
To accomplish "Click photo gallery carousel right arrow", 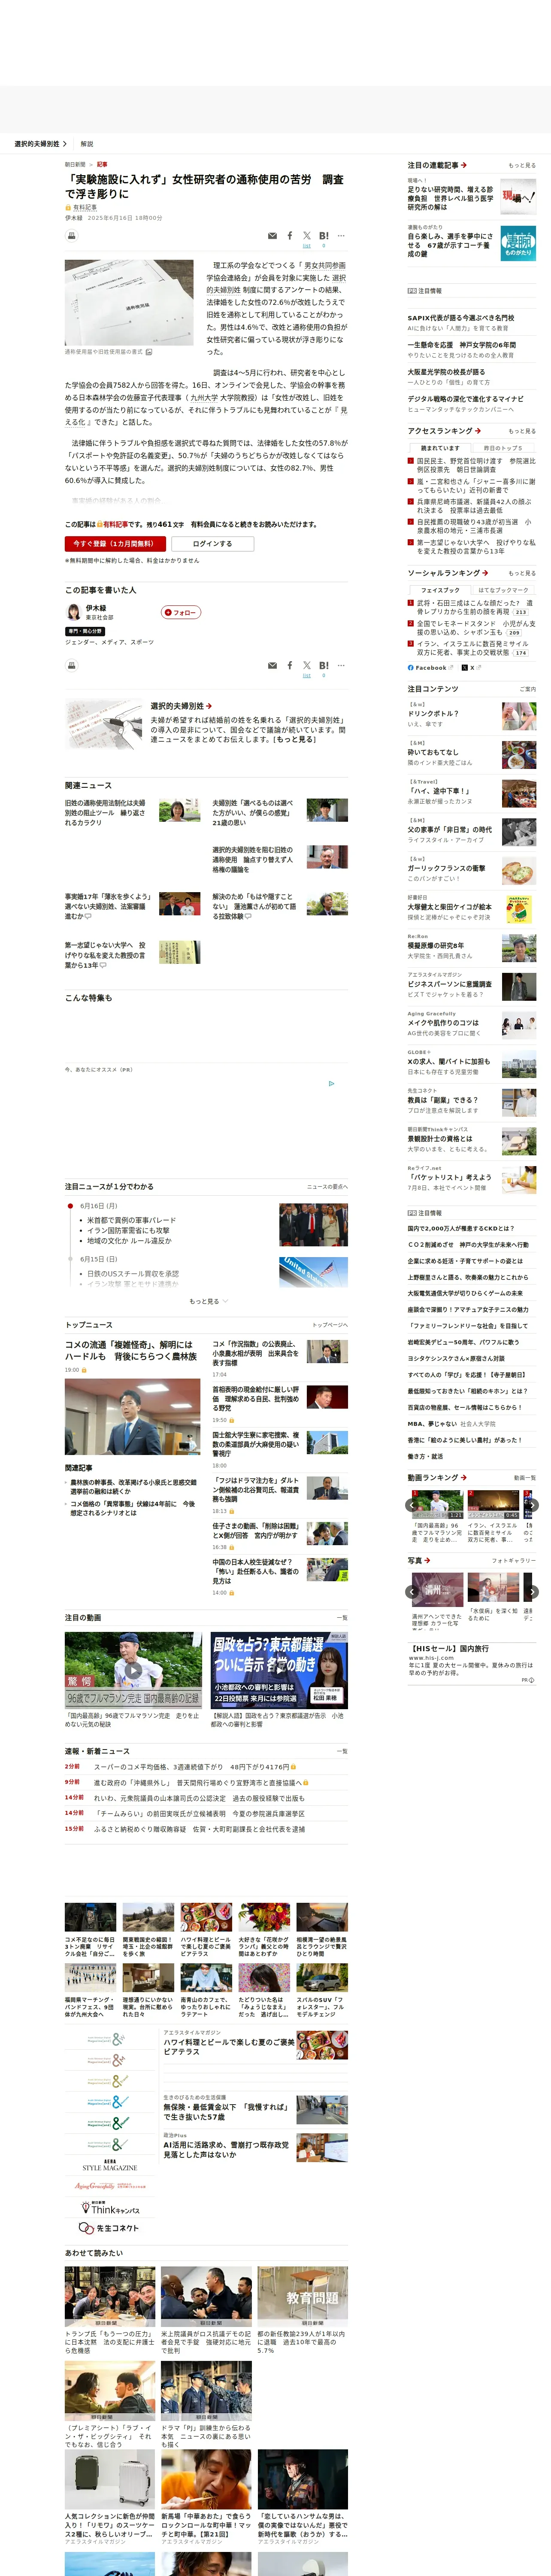I will click(532, 1591).
